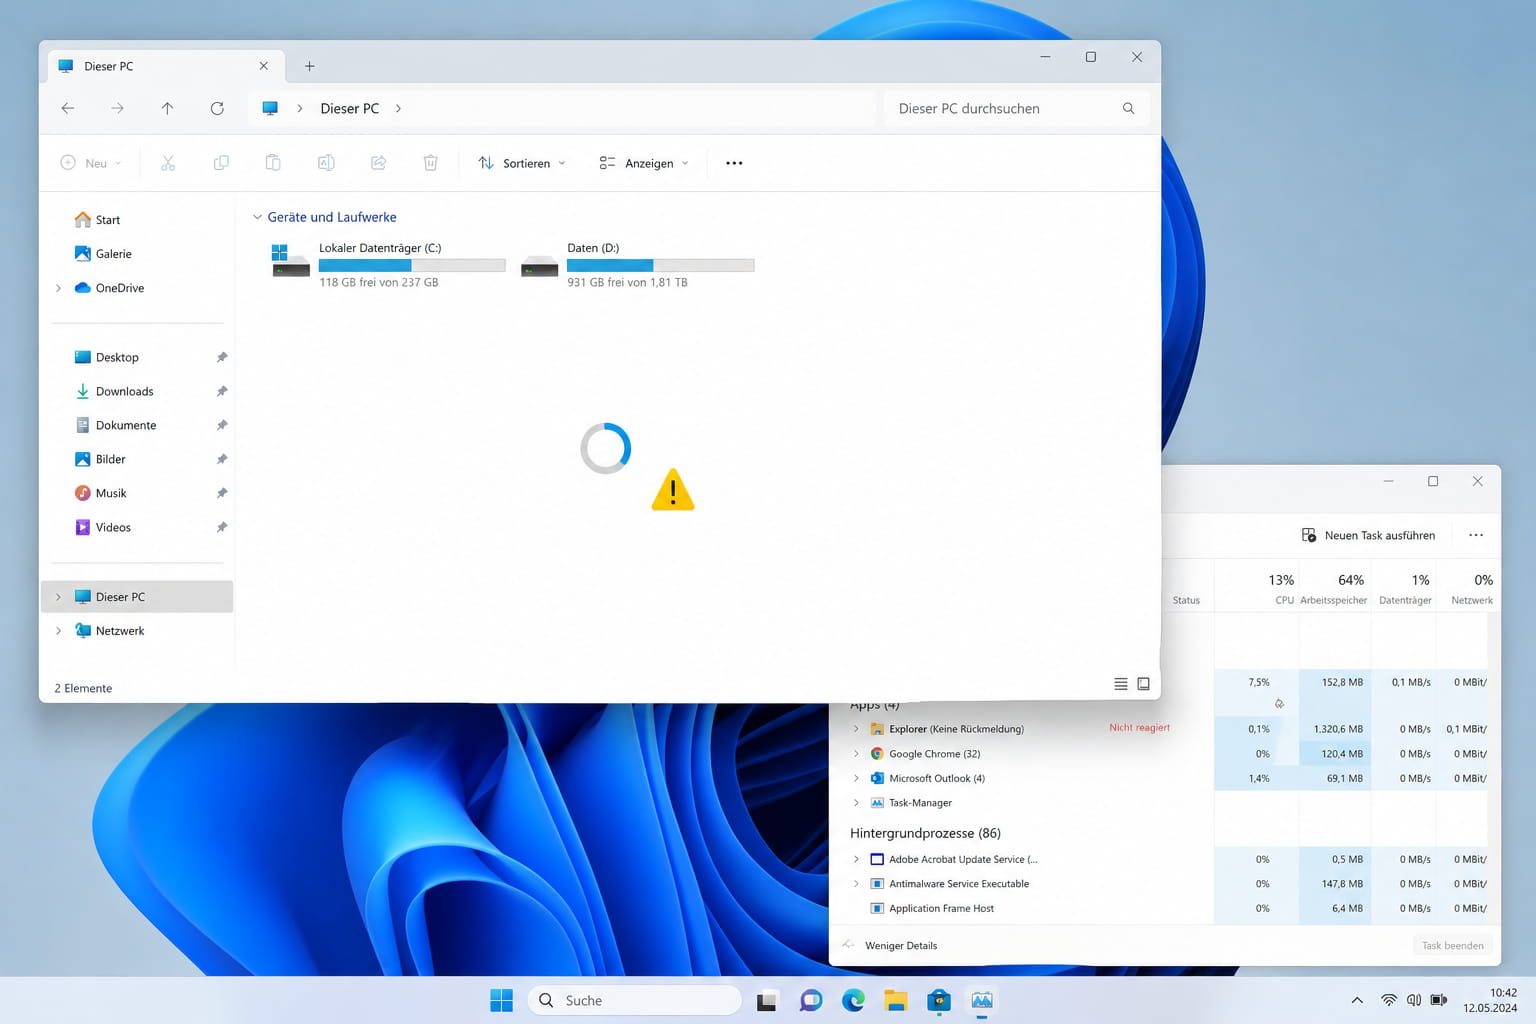Image resolution: width=1536 pixels, height=1024 pixels.
Task: Expand Microsoft Outlook process group
Action: [856, 778]
